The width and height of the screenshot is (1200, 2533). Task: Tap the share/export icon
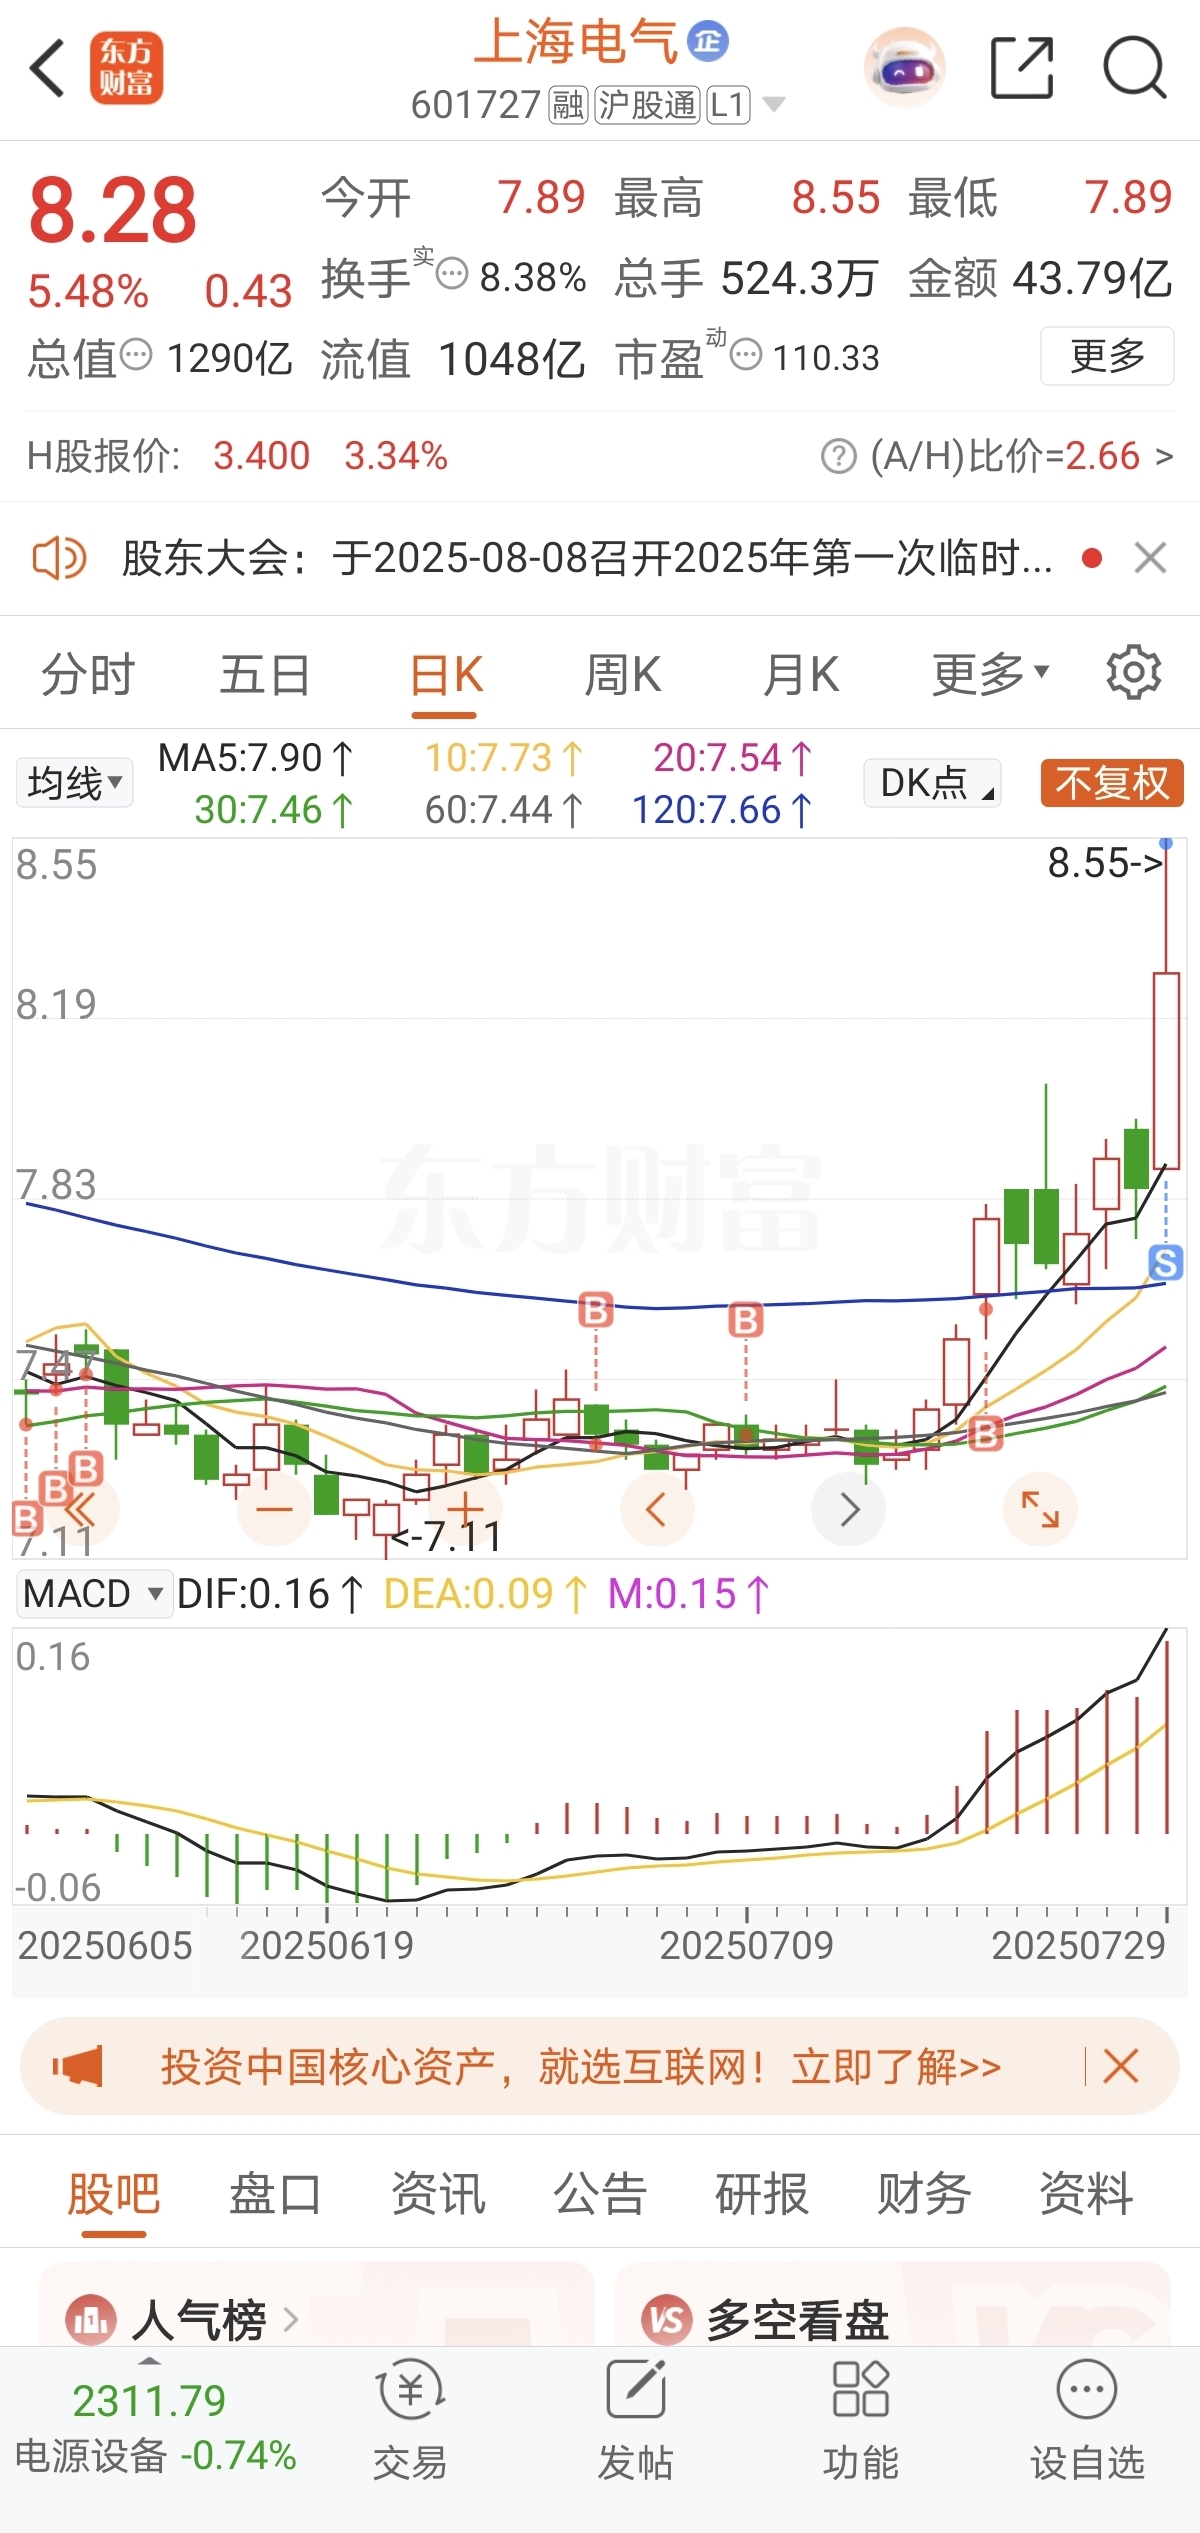(x=1021, y=68)
